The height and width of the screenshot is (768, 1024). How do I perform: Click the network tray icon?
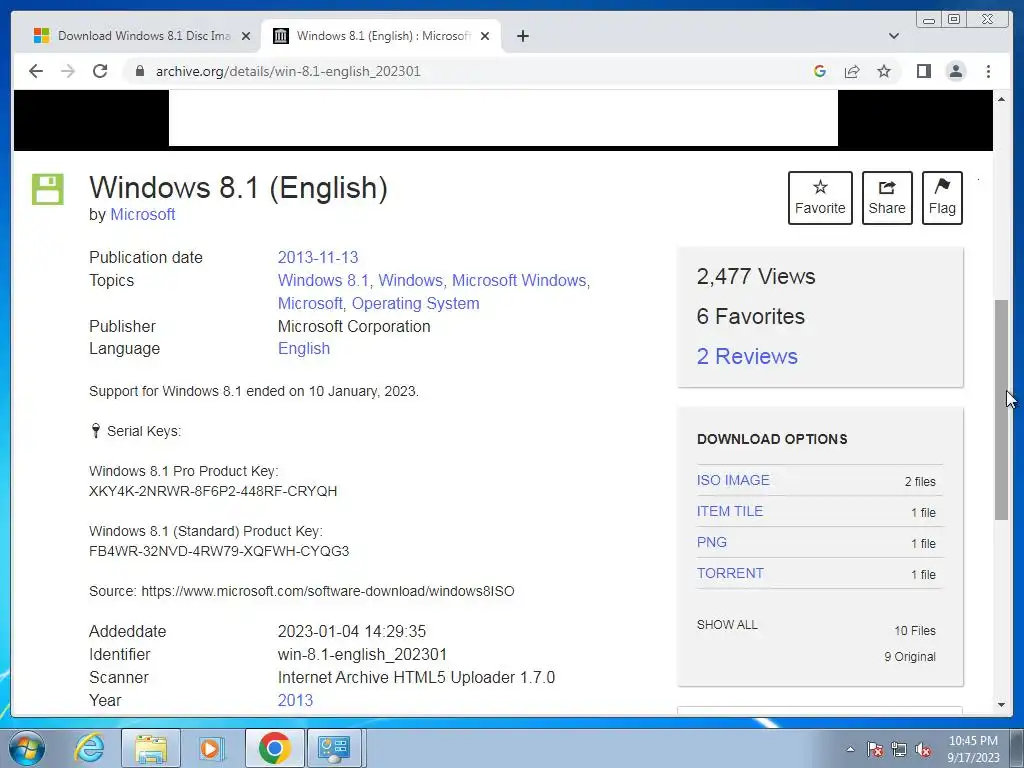pos(899,749)
